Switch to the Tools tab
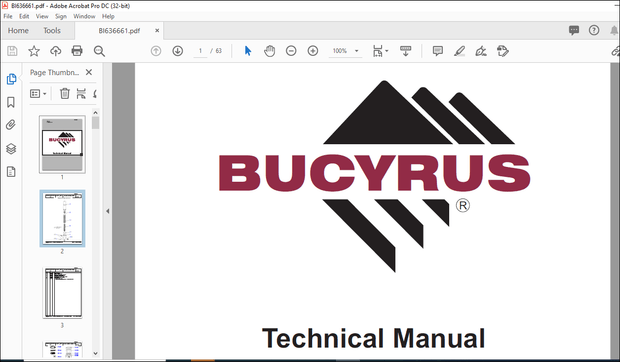Screen dimensions: 620x362 coord(52,30)
